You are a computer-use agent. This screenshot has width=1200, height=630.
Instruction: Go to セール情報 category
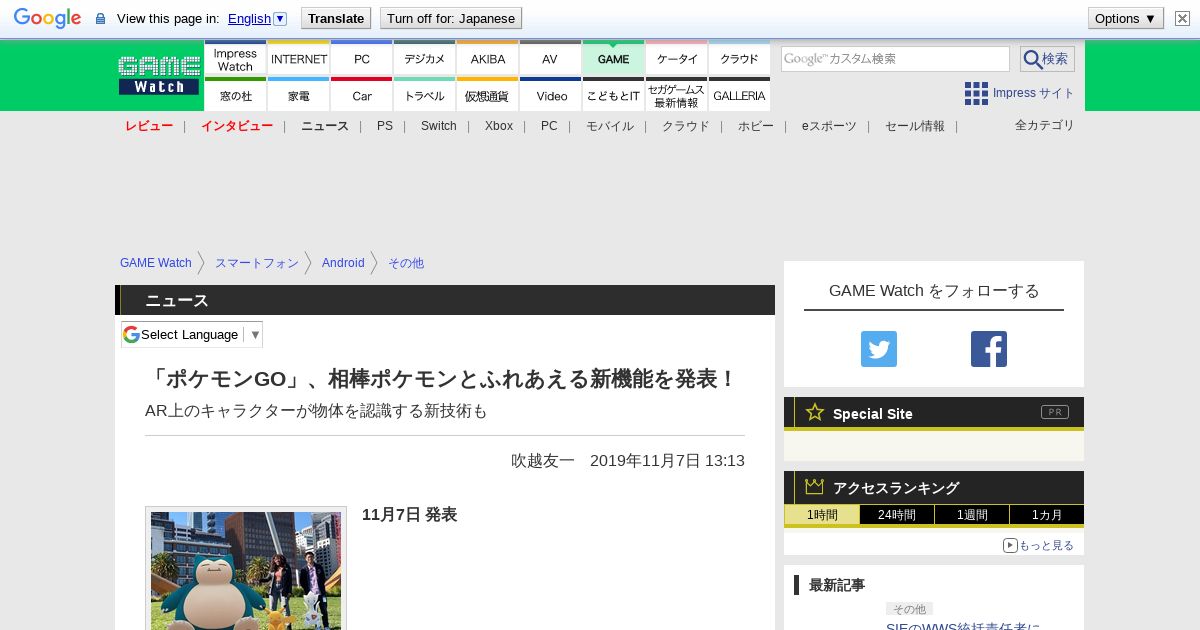pyautogui.click(x=915, y=126)
